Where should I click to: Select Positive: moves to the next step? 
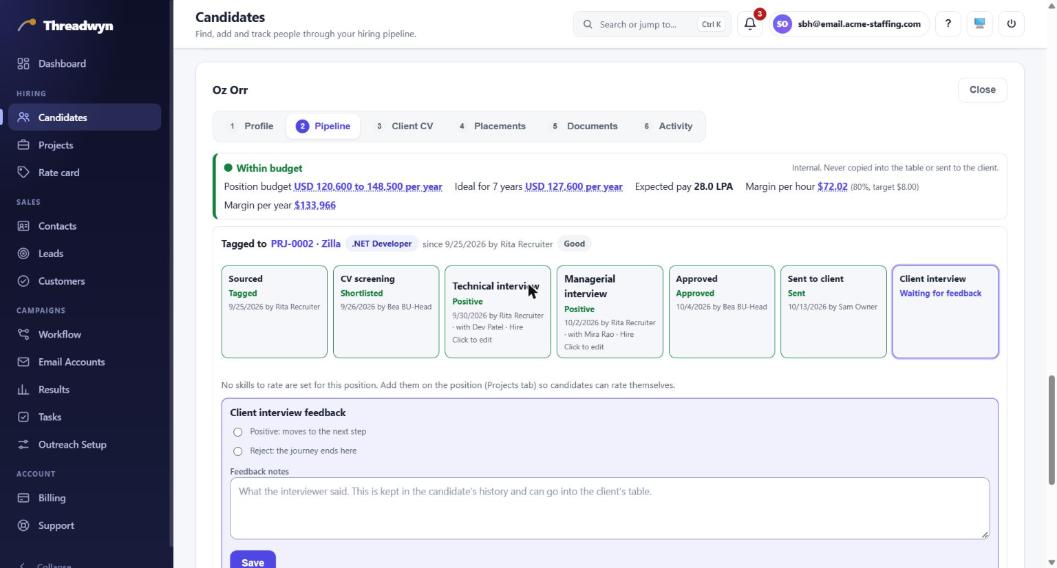click(237, 432)
